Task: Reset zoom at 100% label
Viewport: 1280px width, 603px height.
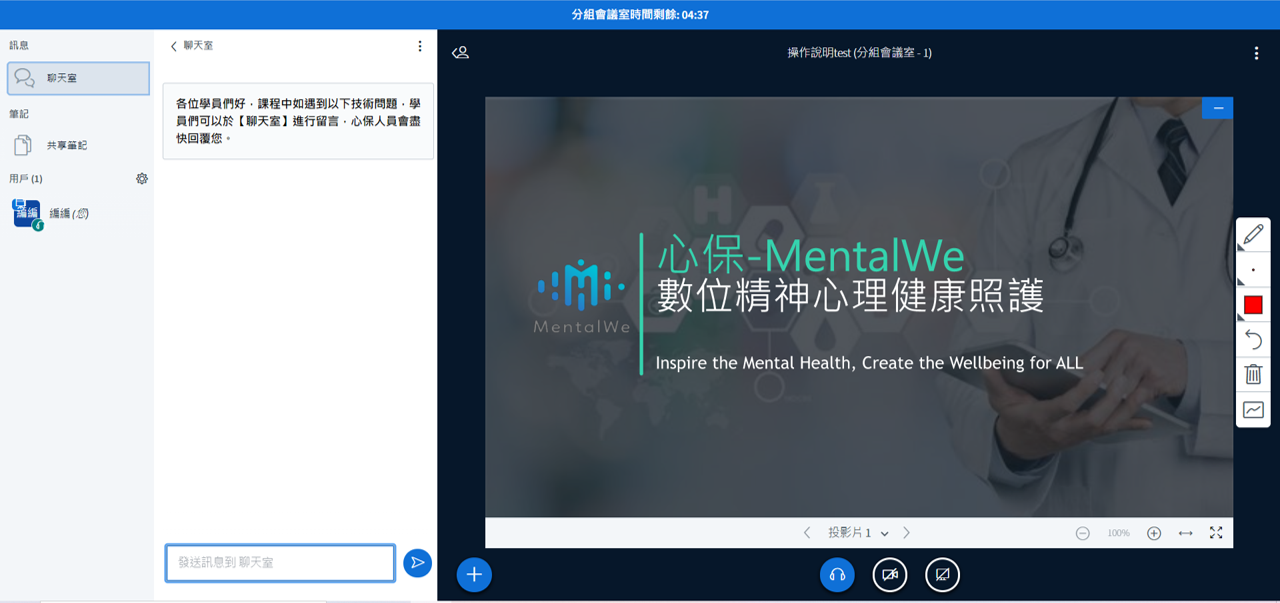Action: 1118,533
